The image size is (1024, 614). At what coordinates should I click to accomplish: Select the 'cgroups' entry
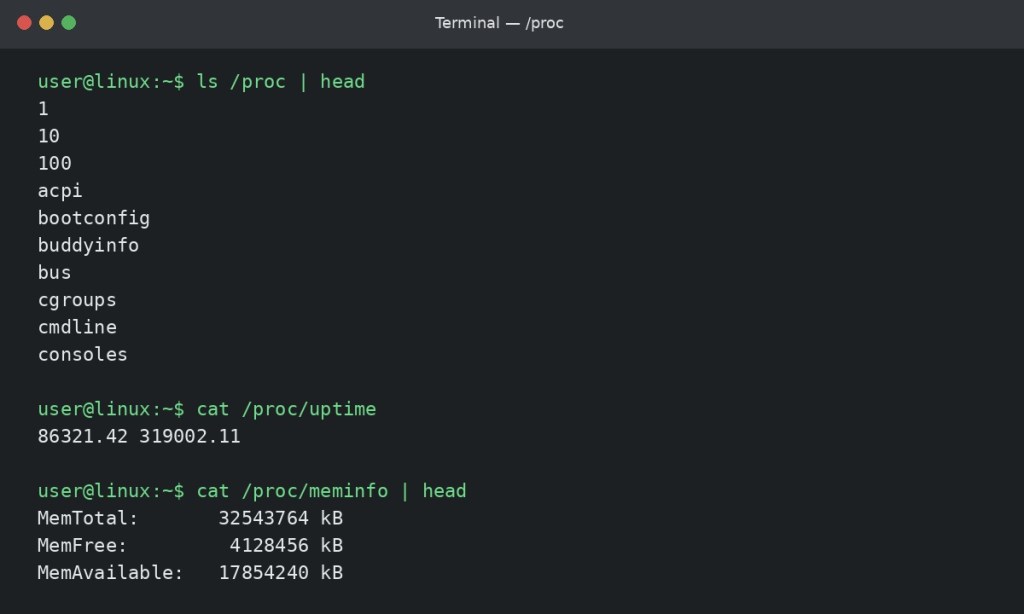pyautogui.click(x=77, y=300)
